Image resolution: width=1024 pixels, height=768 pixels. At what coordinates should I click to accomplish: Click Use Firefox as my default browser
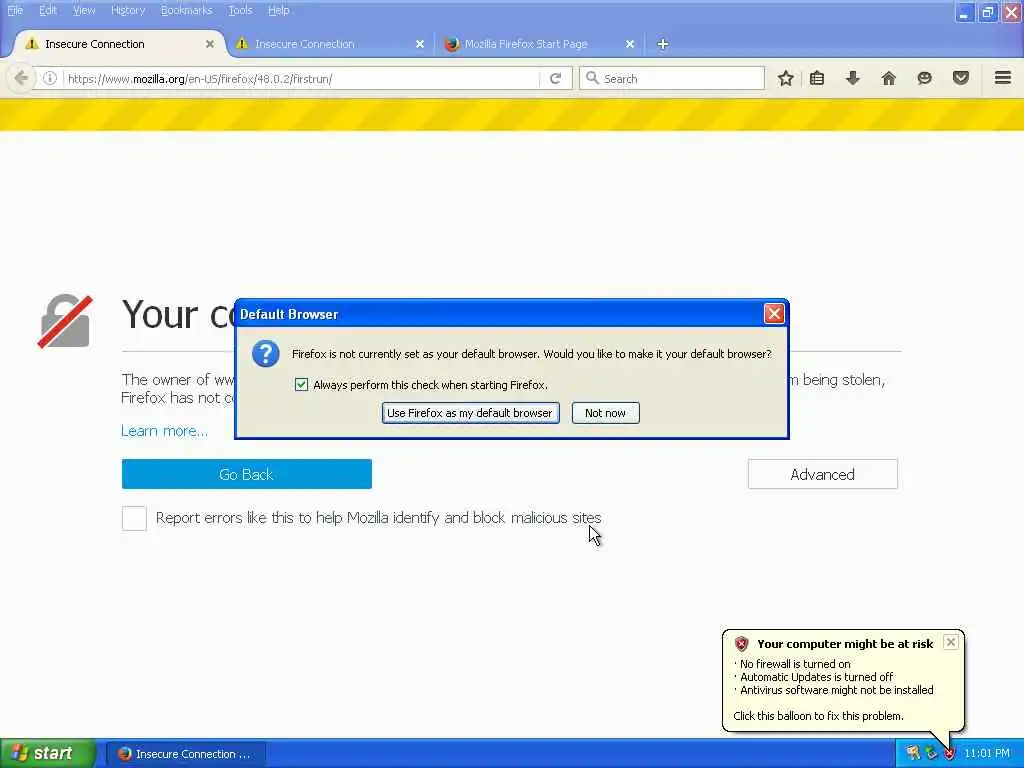[x=470, y=413]
